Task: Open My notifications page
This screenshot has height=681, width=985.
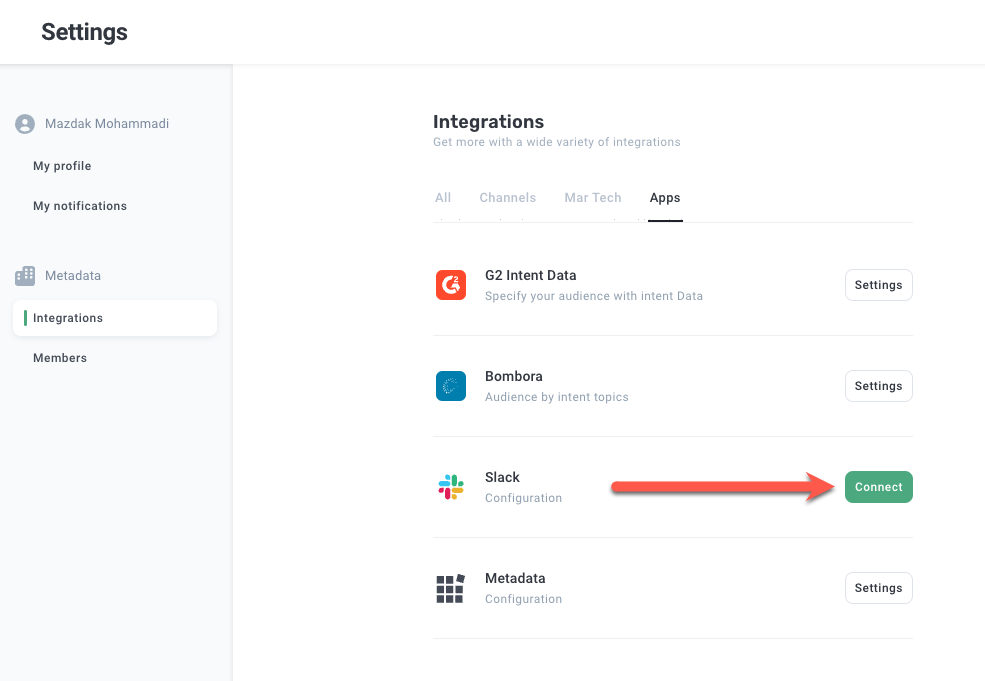Action: (80, 206)
